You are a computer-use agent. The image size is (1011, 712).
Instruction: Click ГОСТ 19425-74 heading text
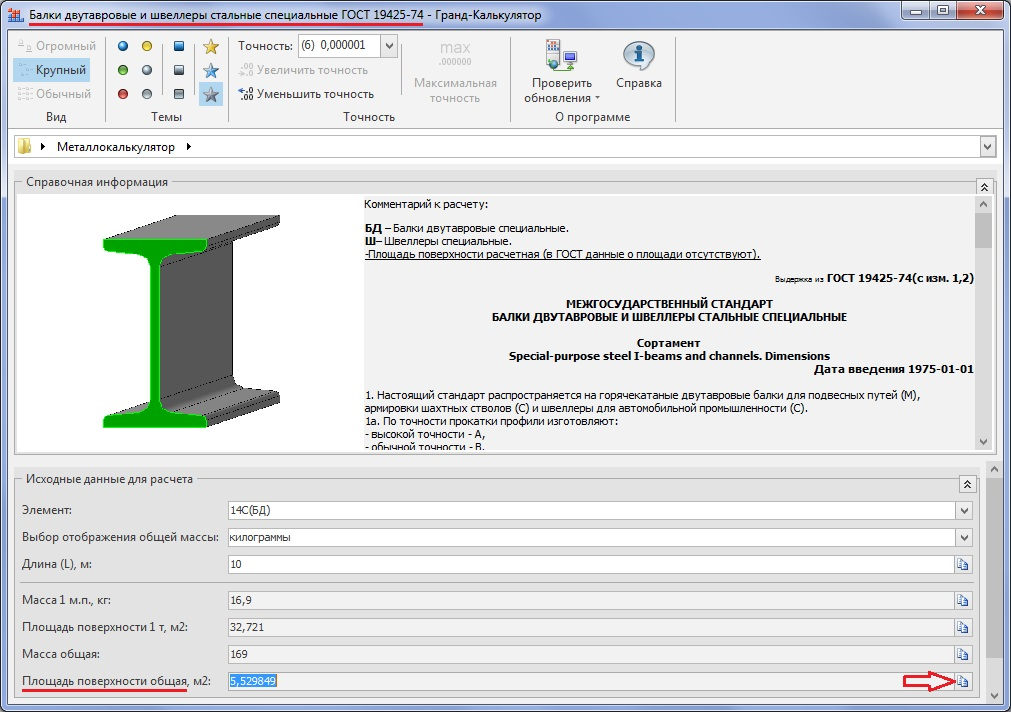[x=899, y=278]
